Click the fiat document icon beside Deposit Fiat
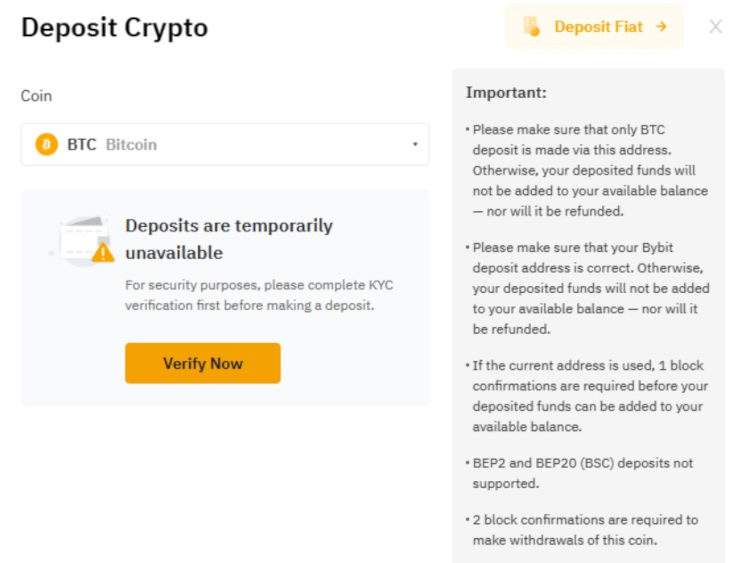 (532, 27)
